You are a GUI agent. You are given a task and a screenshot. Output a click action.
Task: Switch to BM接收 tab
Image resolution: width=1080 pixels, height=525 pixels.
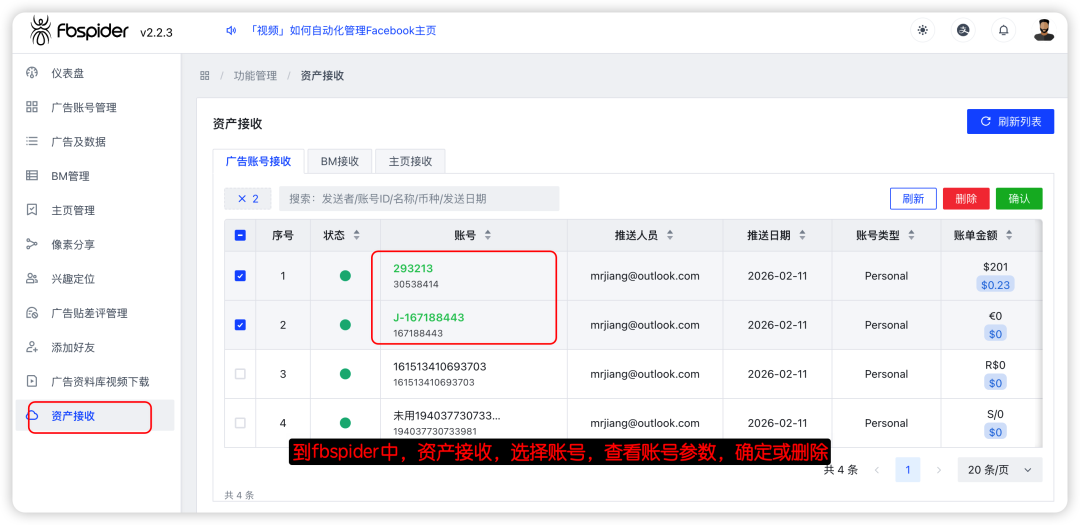tap(340, 161)
